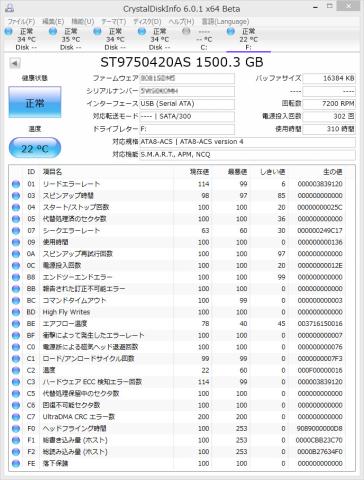Click the status icon for ID C6 row
The image size is (364, 480).
click(16, 405)
